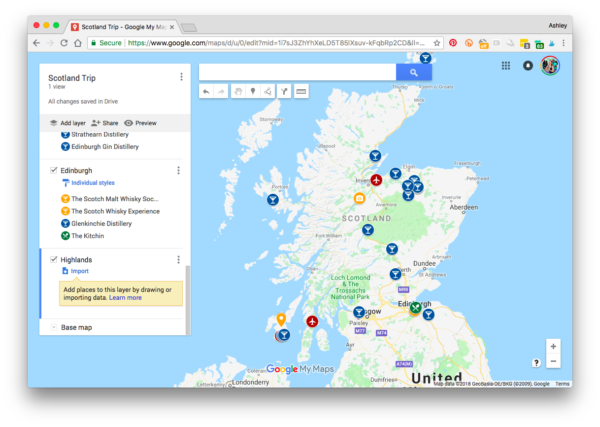
Task: Select the Measure distances ruler tool
Action: point(301,91)
